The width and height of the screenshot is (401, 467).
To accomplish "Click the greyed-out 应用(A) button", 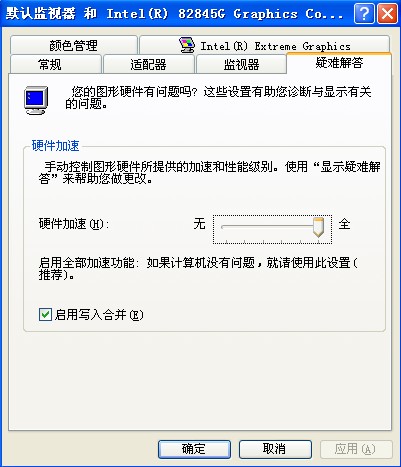I will point(356,449).
